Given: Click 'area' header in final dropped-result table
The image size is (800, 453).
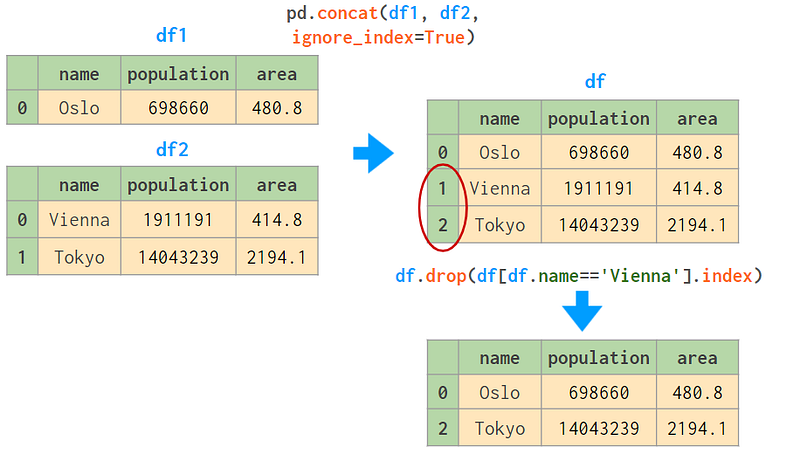Looking at the screenshot, I should point(697,357).
